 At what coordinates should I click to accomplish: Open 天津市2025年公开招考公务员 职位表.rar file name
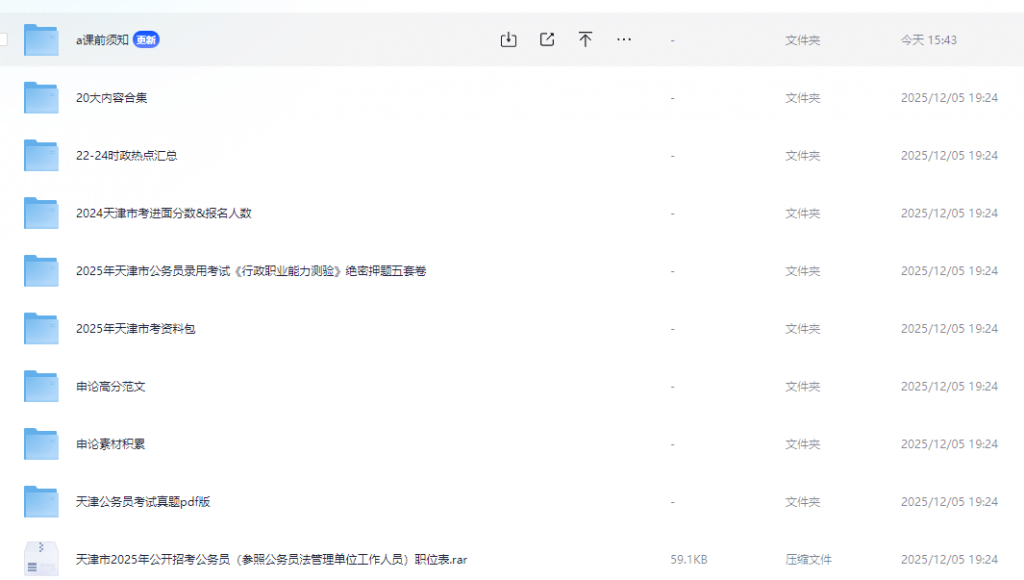point(271,560)
